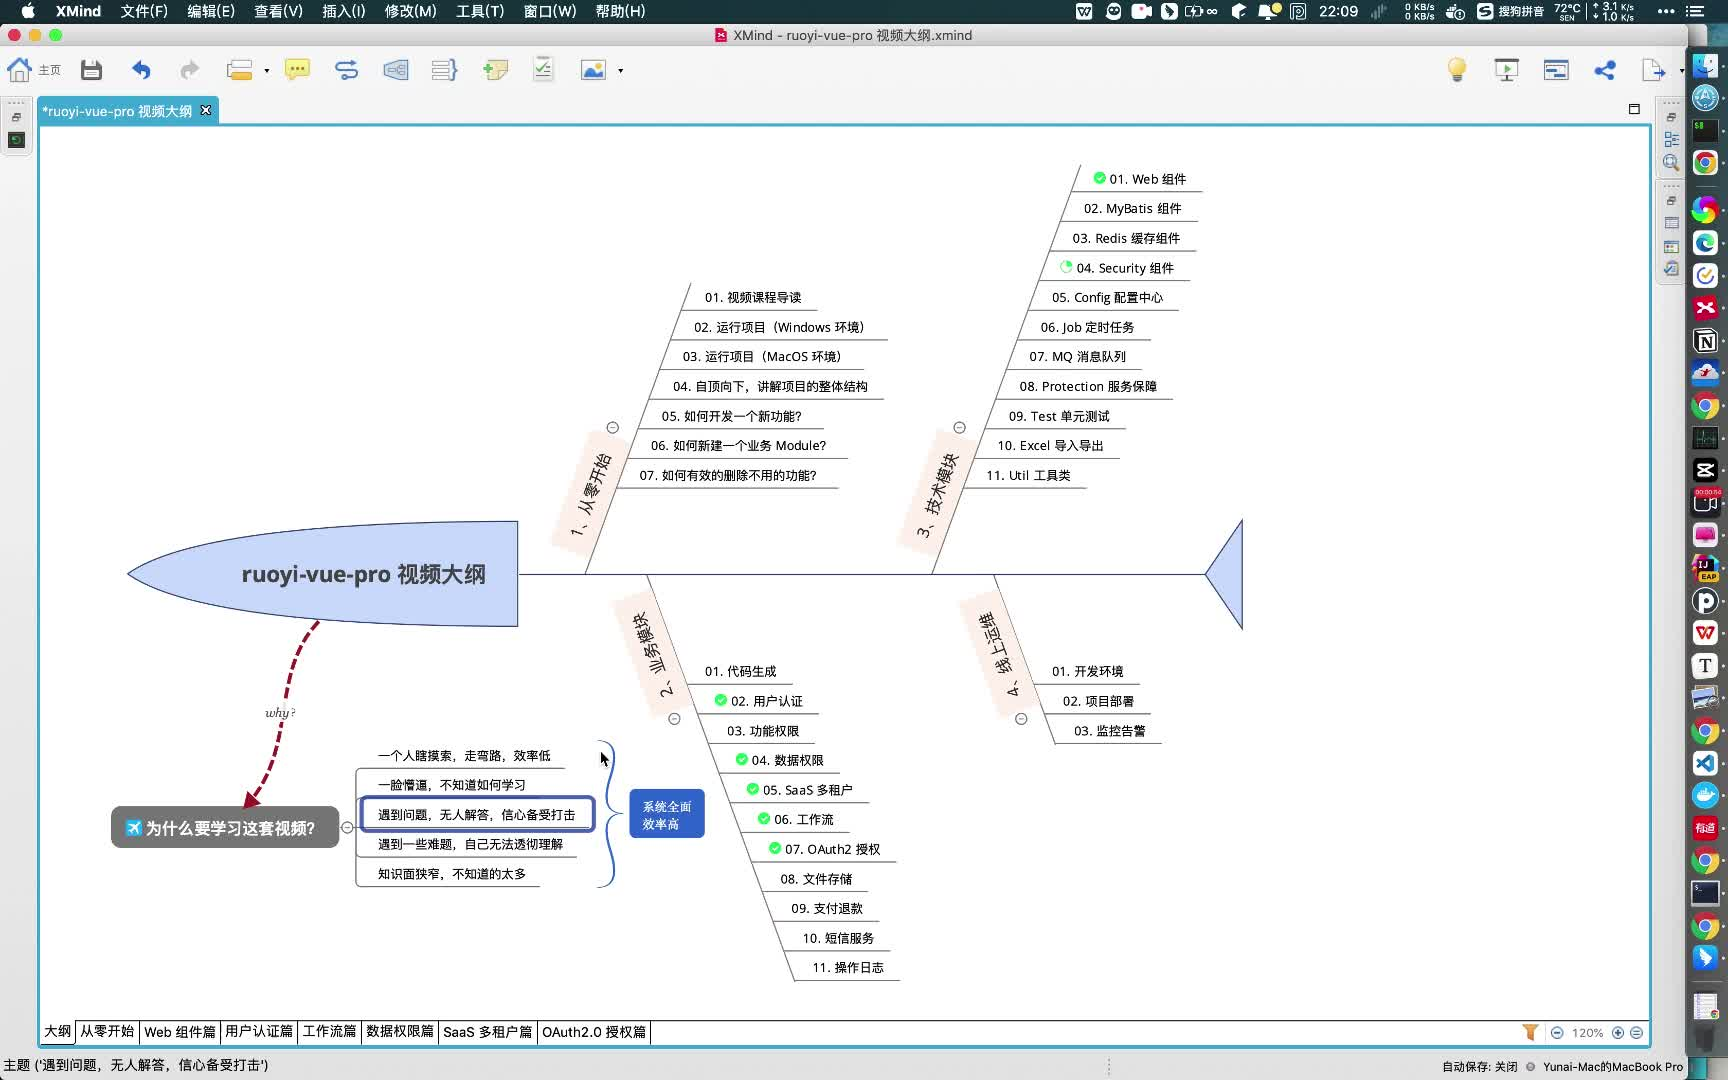
Task: Launch presentation mode from the toolbar
Action: click(1506, 70)
